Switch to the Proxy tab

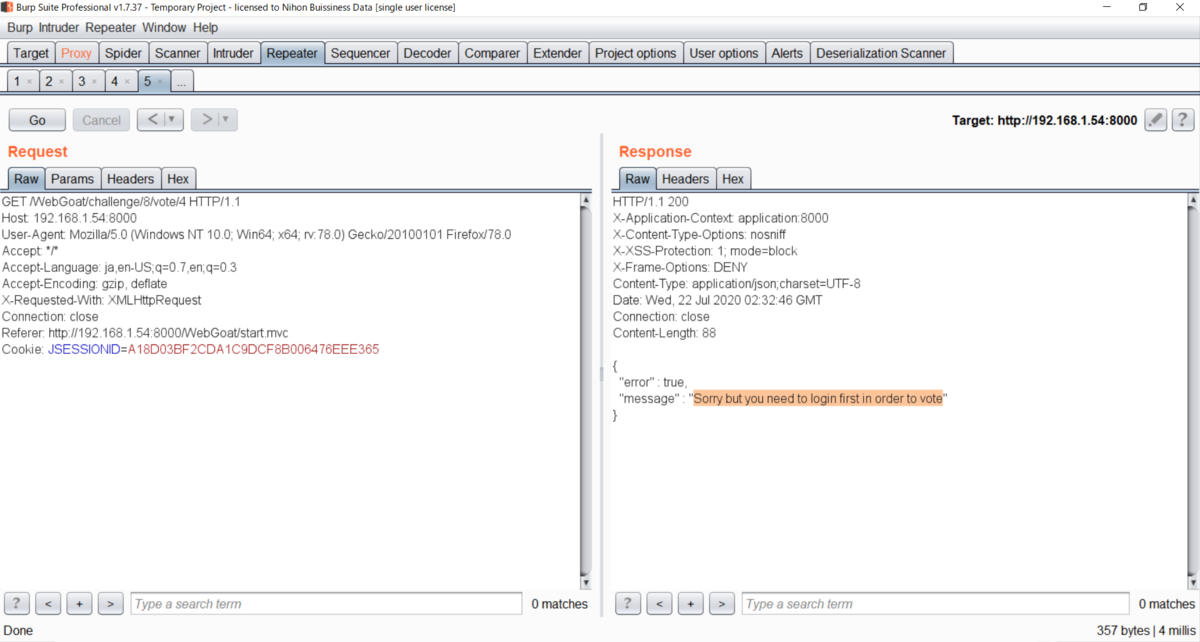point(76,53)
